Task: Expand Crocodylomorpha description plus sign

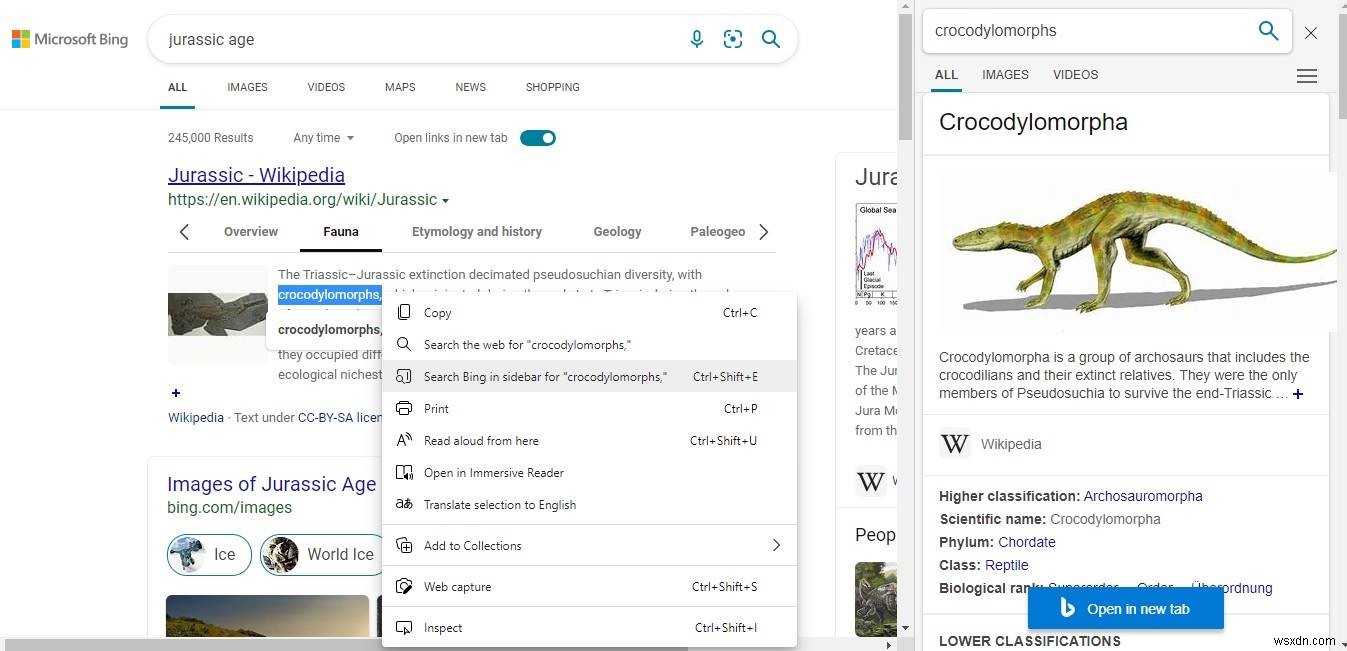Action: point(1298,394)
